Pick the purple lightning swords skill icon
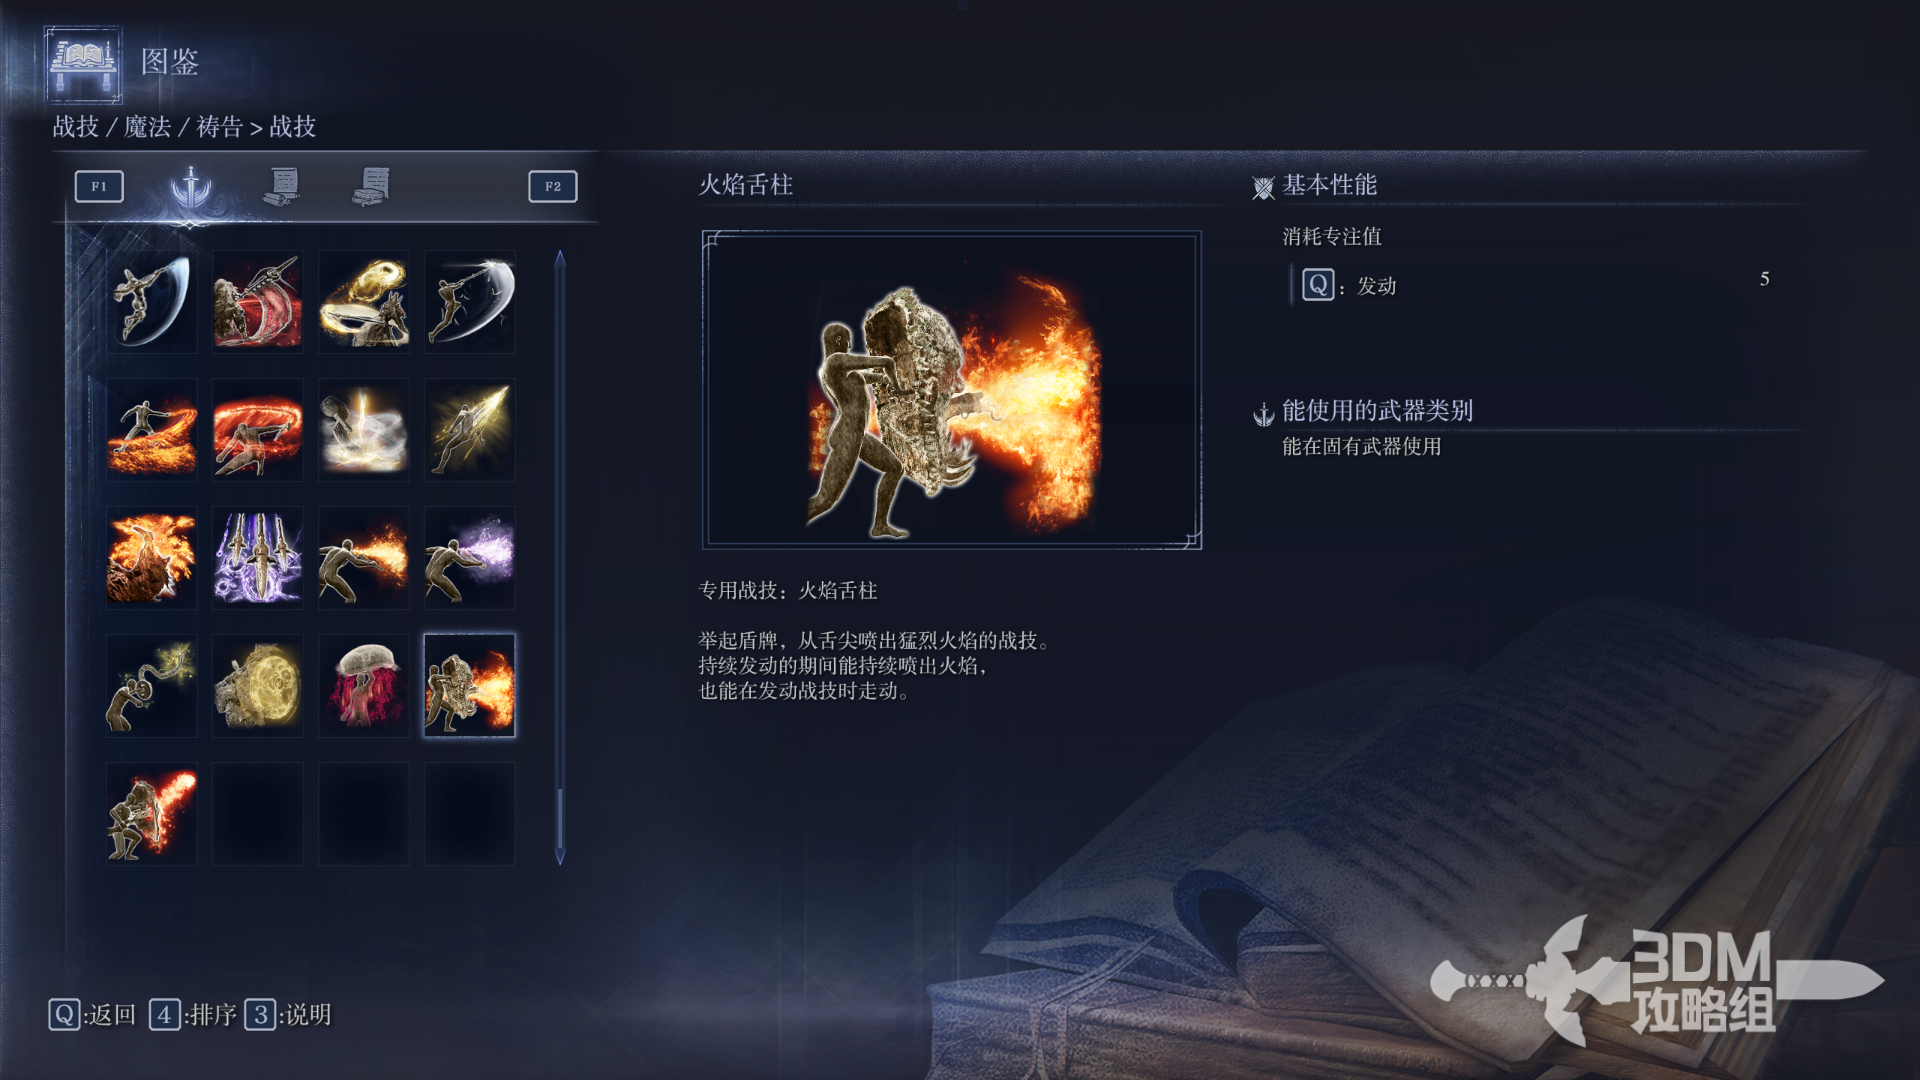 pos(258,557)
